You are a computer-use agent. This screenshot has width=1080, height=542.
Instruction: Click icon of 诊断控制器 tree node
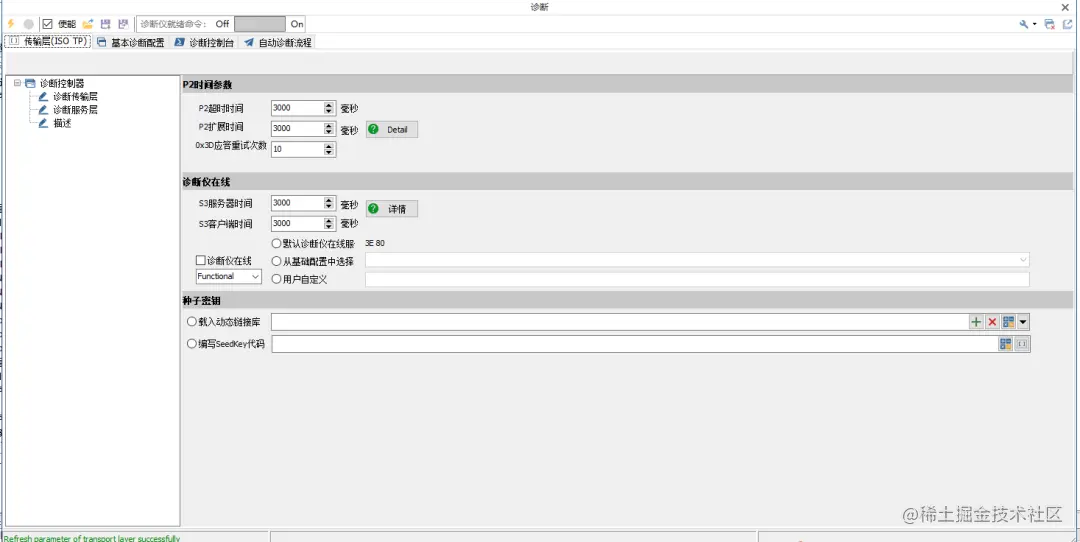point(30,83)
